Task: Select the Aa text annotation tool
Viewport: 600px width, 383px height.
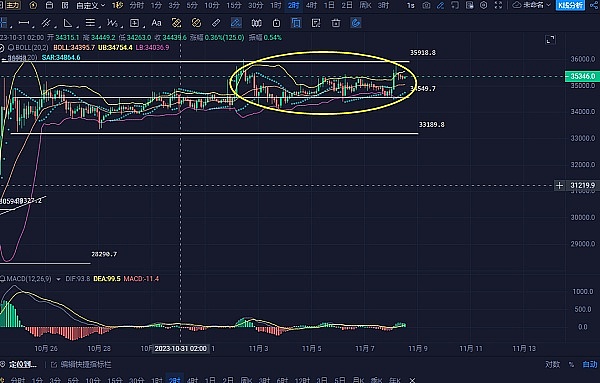Action: 156,23
